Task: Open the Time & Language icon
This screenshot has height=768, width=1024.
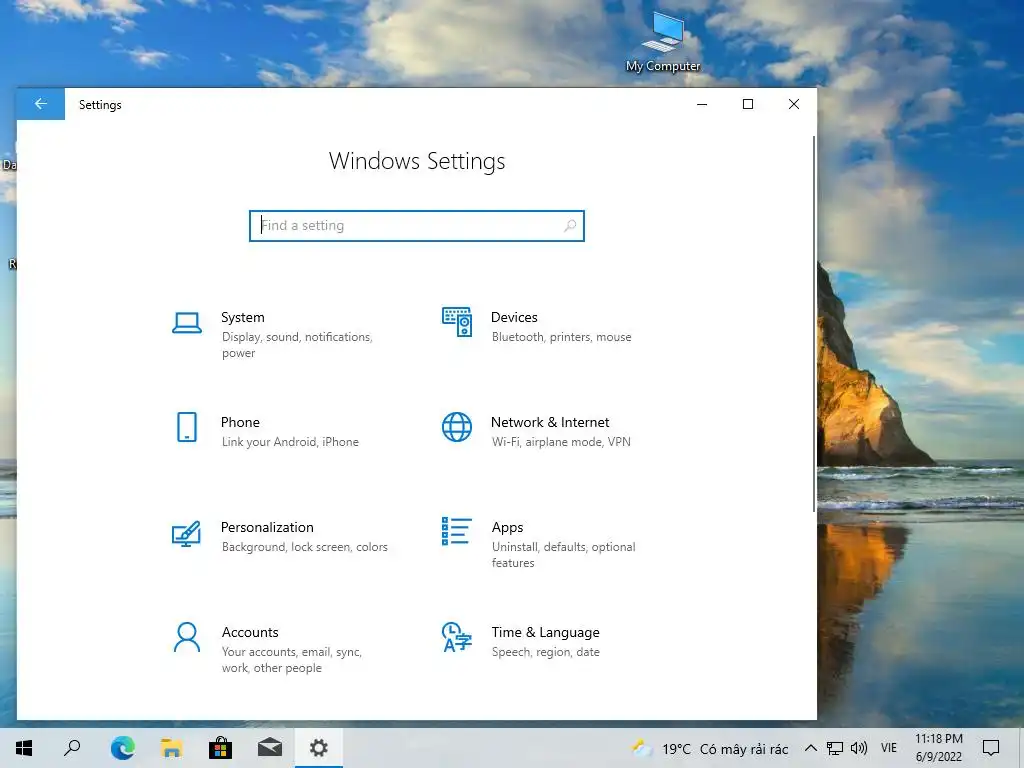Action: [456, 637]
